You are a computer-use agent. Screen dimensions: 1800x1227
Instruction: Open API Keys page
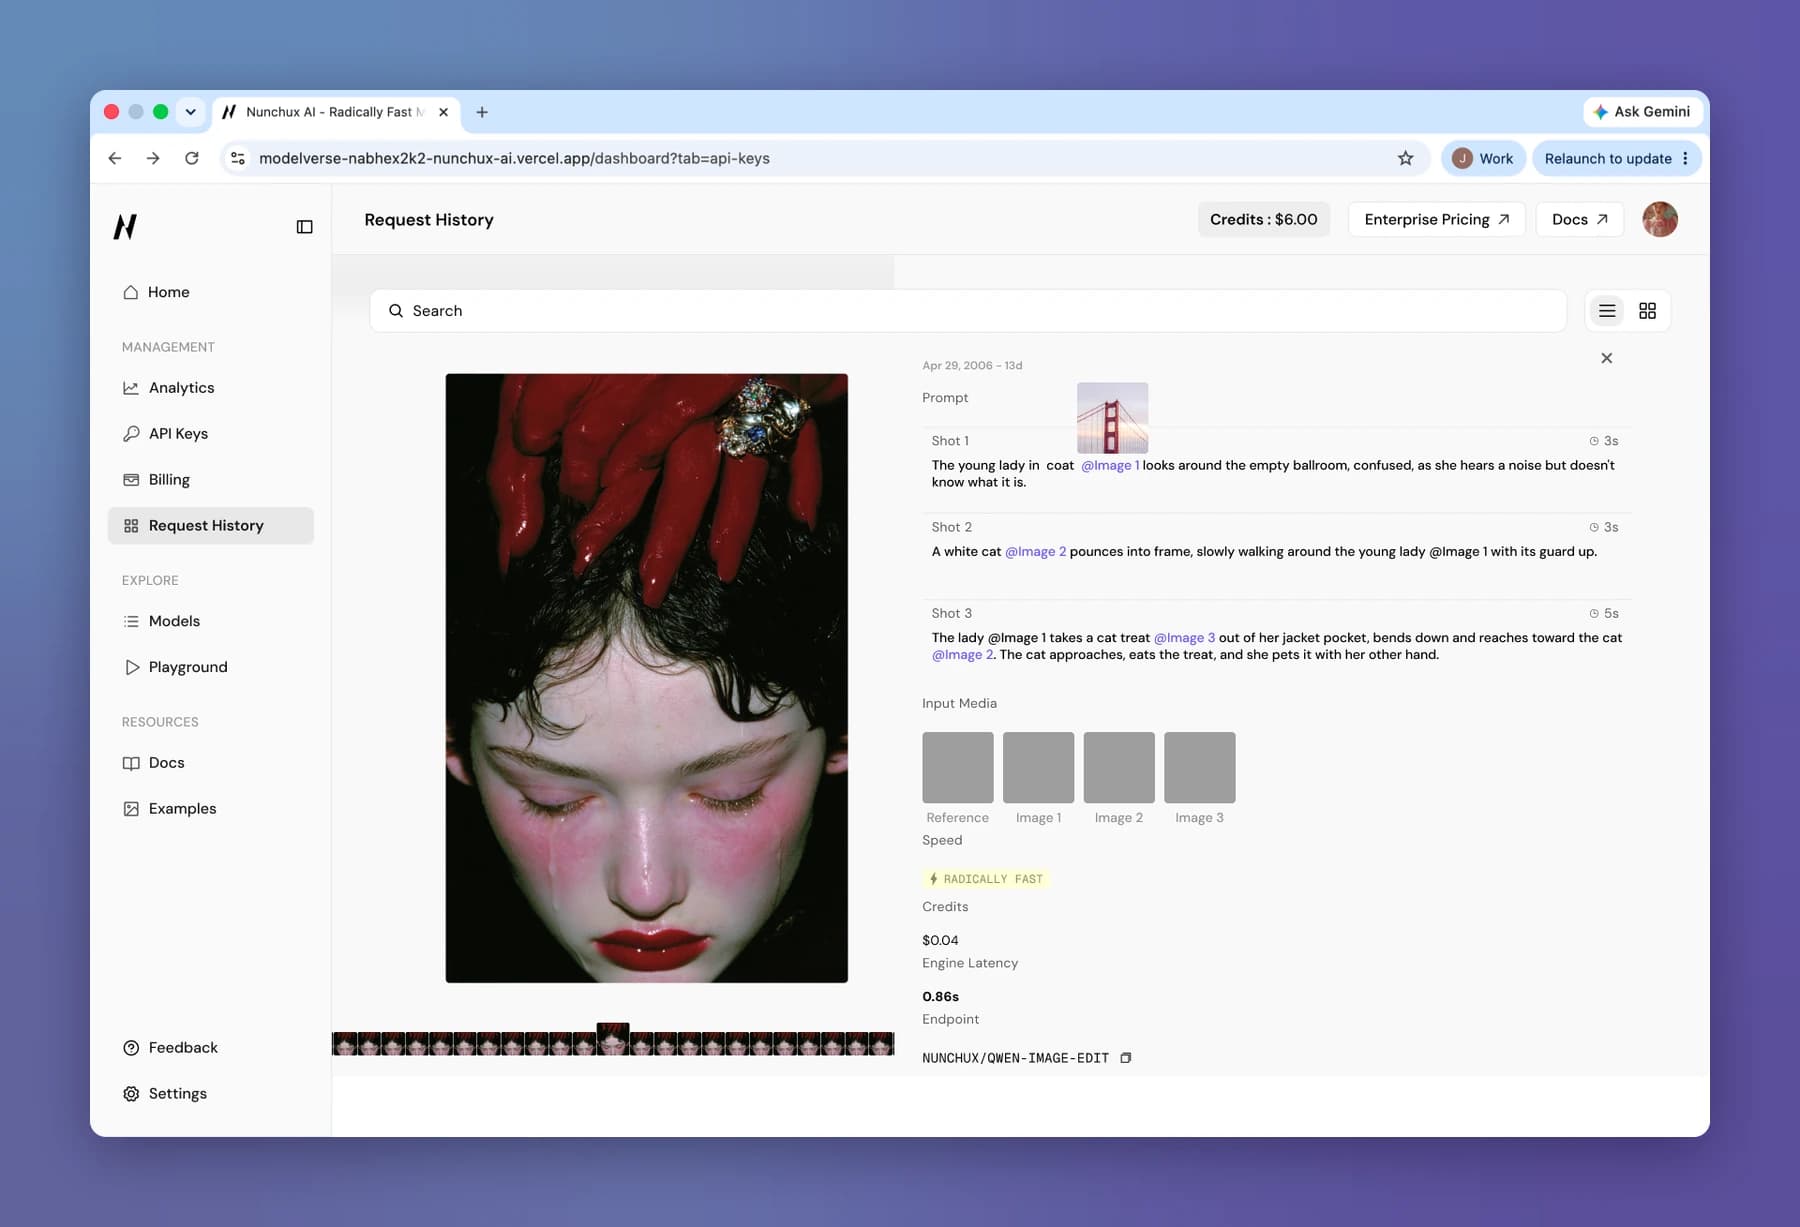pyautogui.click(x=178, y=434)
